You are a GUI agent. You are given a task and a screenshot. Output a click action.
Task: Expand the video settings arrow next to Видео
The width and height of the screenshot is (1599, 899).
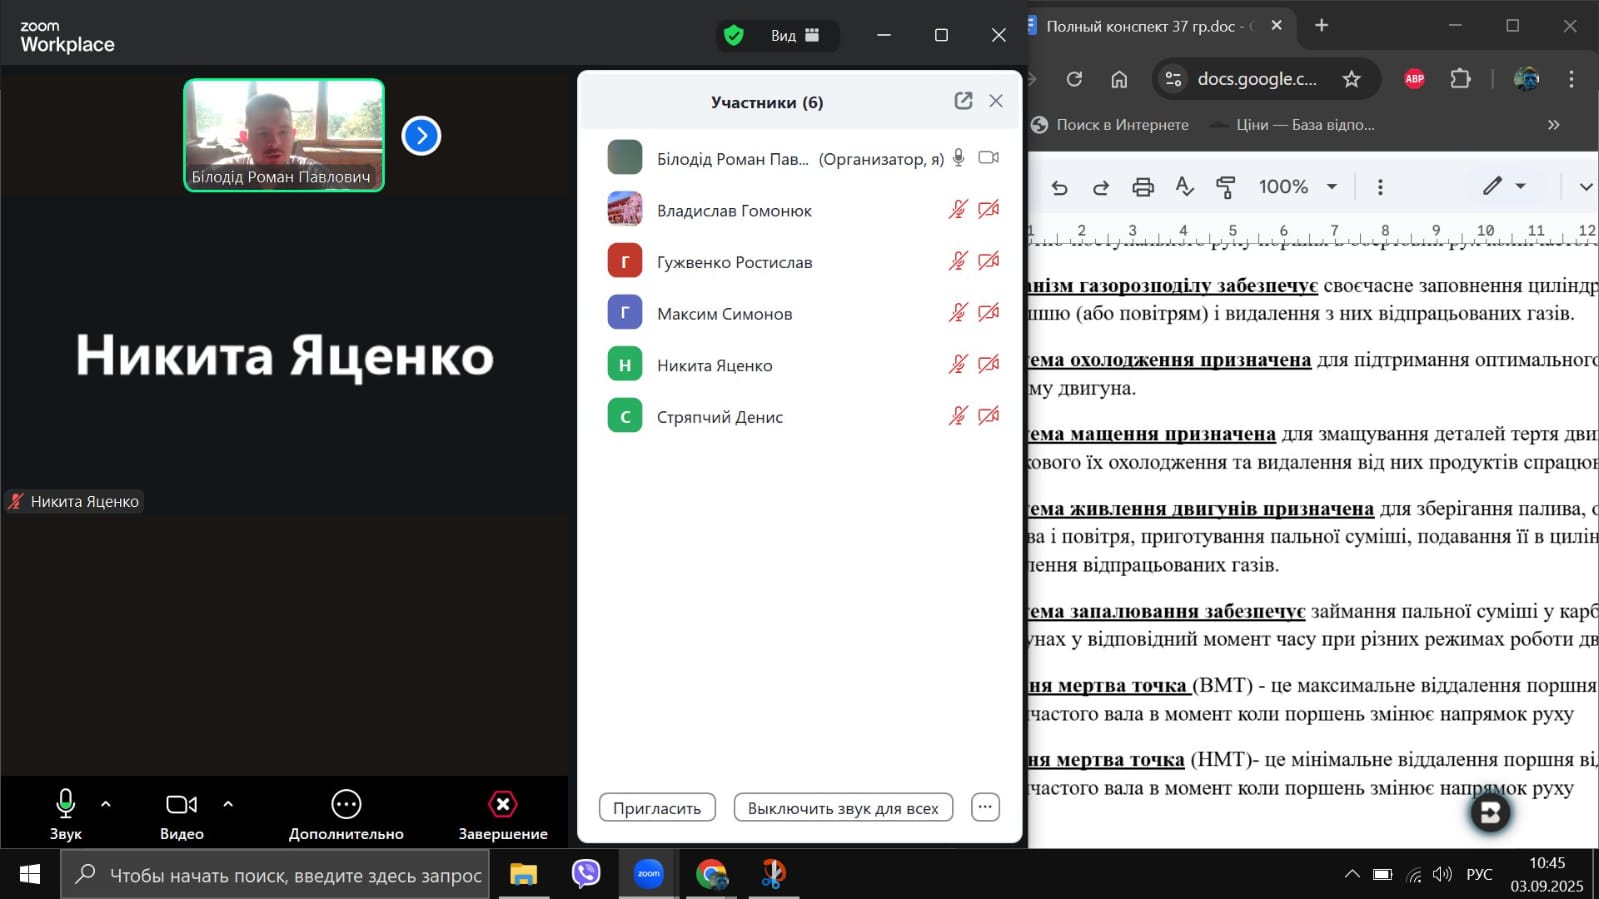228,804
